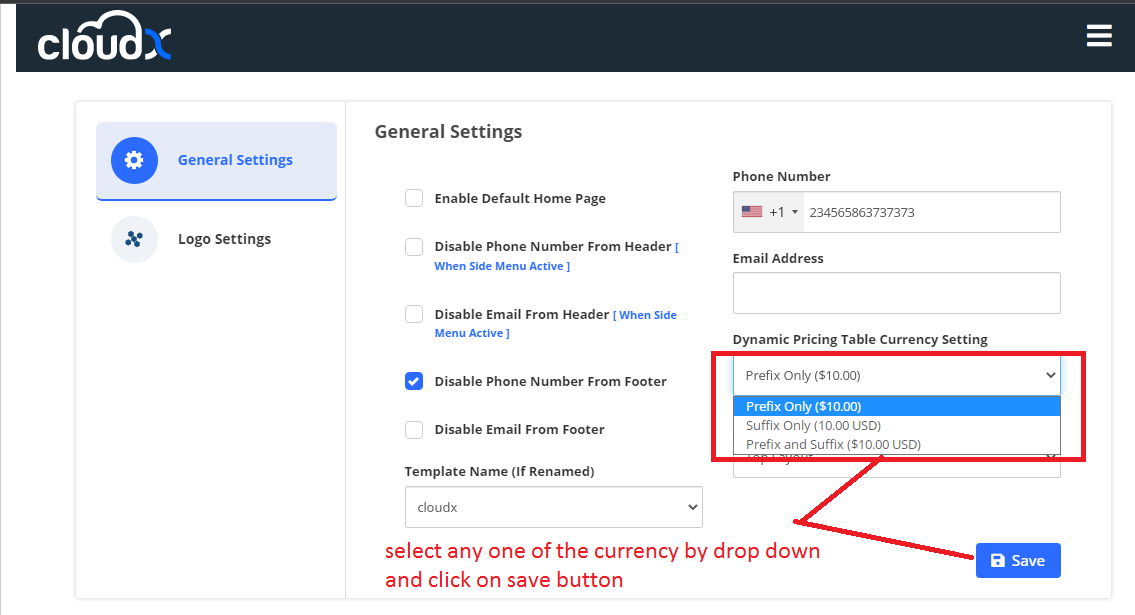Enable Default Home Page checkbox
Image resolution: width=1135 pixels, height=615 pixels.
(414, 198)
